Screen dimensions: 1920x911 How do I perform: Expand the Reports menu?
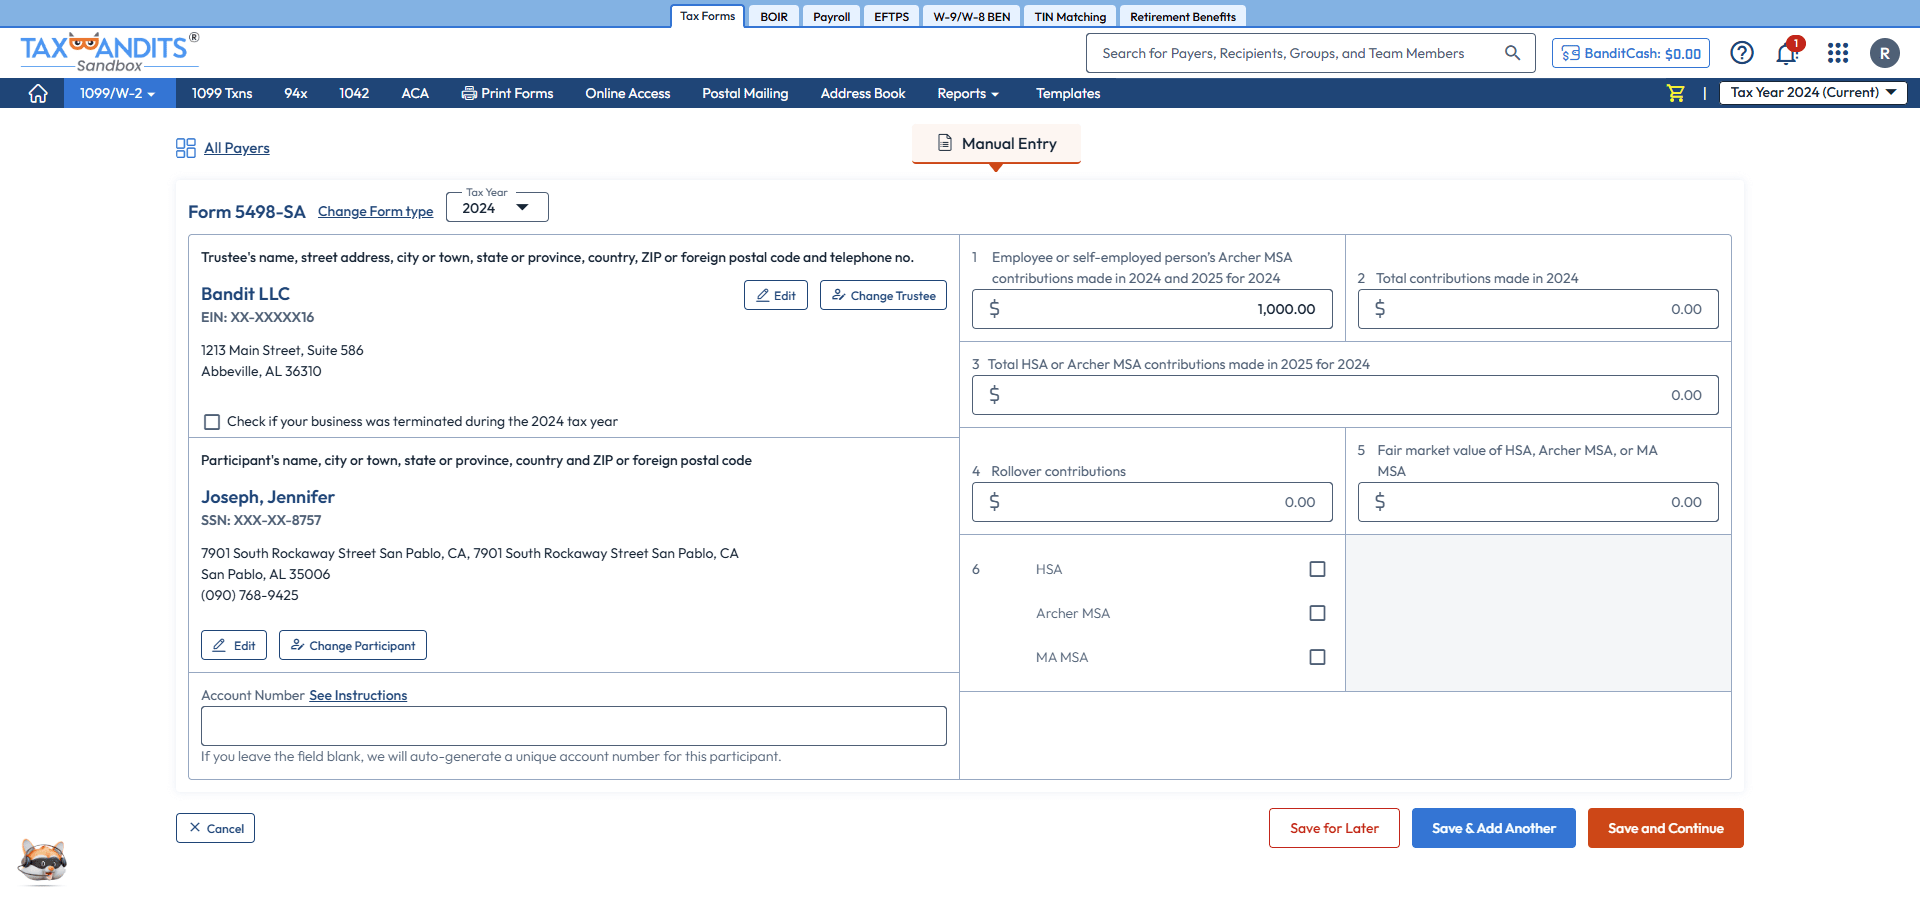tap(967, 93)
